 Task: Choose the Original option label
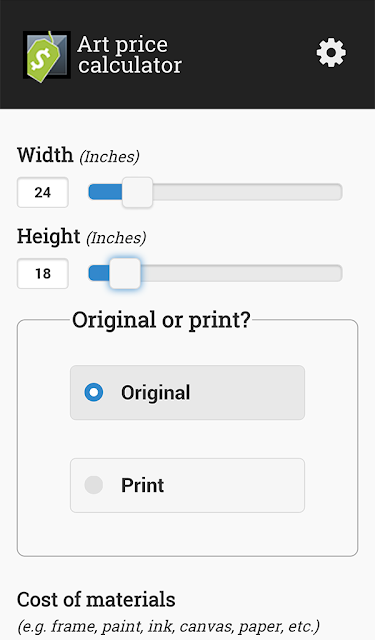point(155,393)
